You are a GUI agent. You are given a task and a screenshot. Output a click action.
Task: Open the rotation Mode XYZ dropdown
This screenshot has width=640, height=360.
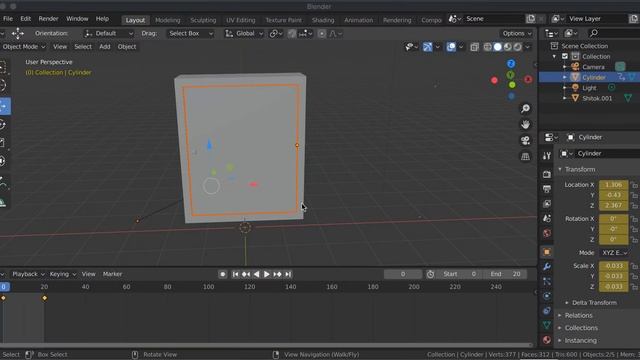614,253
